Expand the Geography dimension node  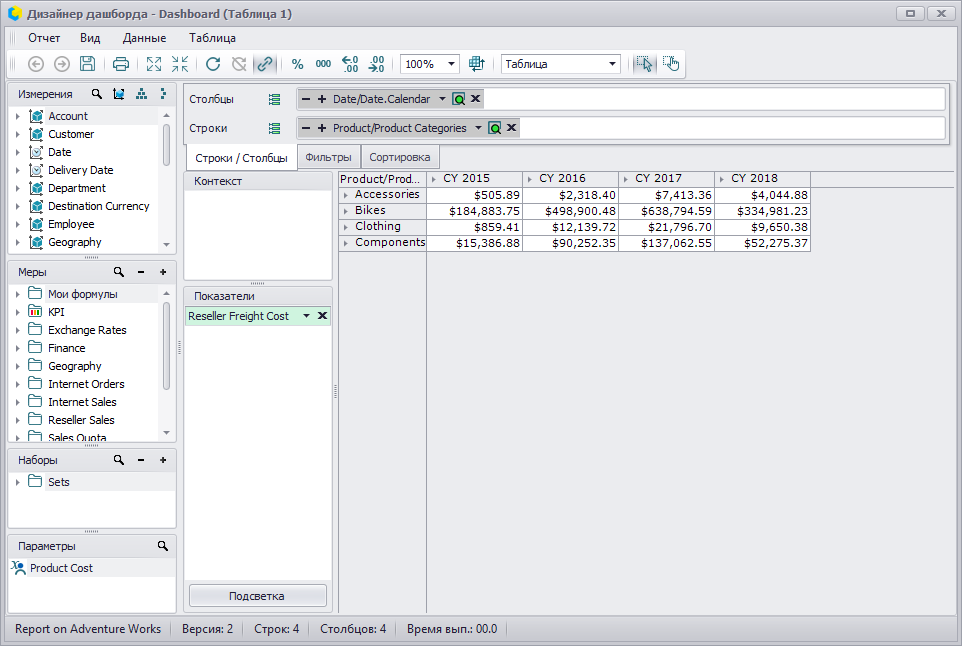(x=17, y=242)
